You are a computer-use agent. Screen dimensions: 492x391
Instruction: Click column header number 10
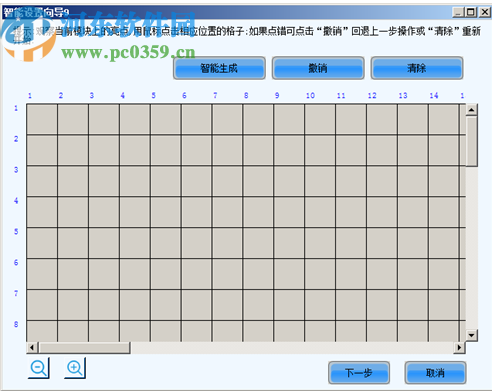tap(310, 96)
